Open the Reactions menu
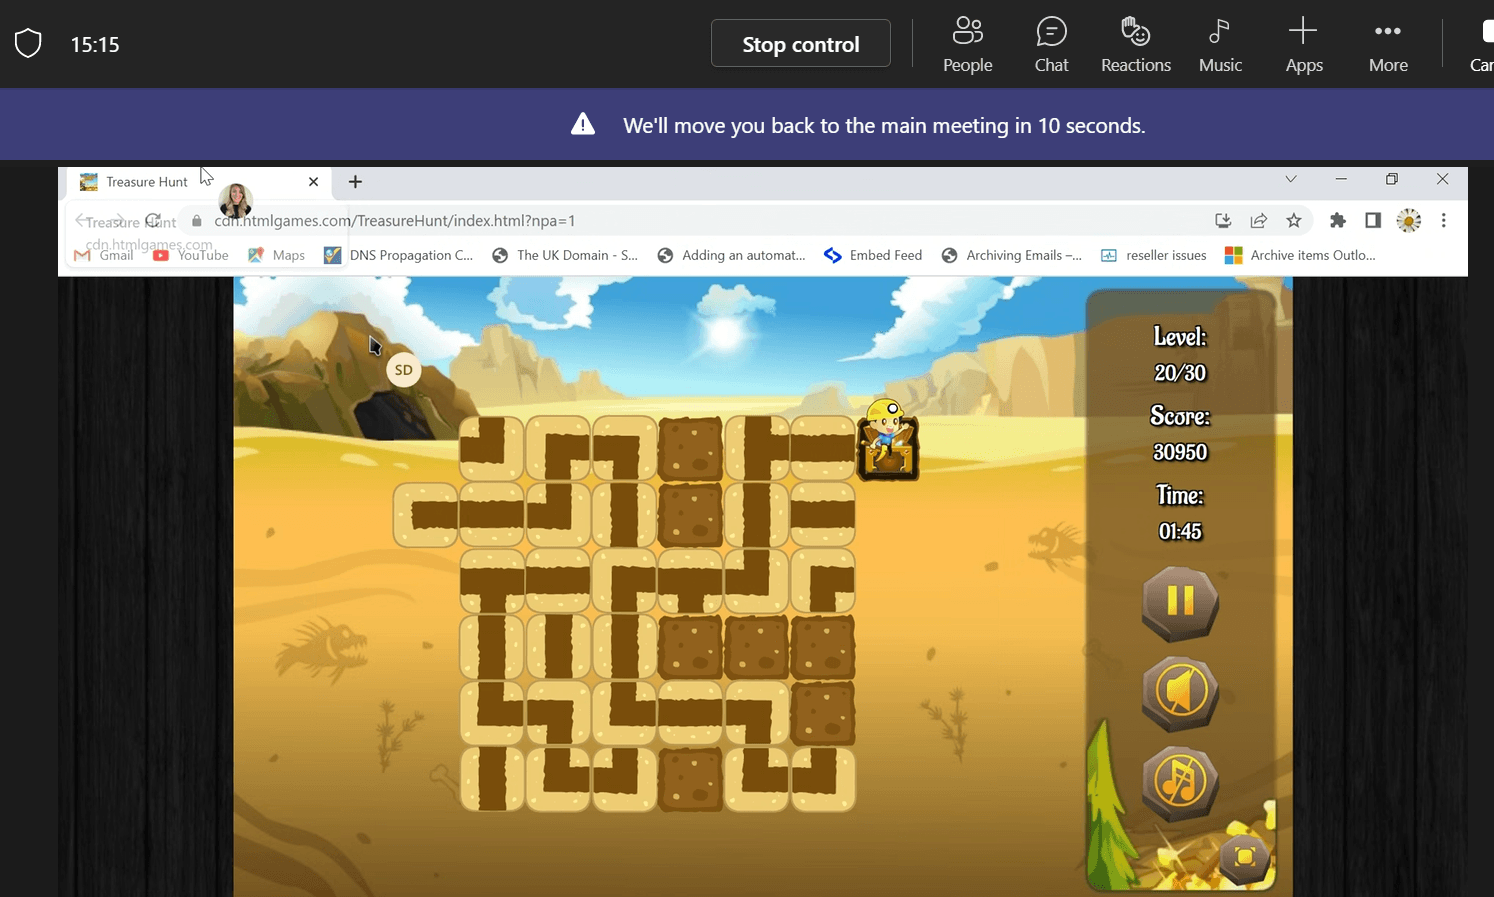Viewport: 1494px width, 897px height. [x=1136, y=45]
